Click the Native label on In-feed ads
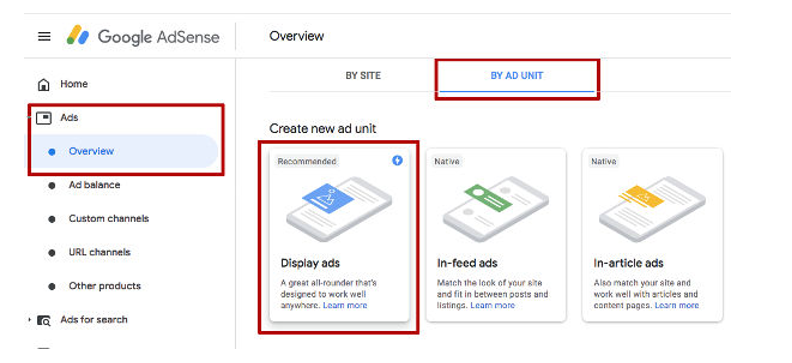Screen dimensions: 792x363 (447, 162)
